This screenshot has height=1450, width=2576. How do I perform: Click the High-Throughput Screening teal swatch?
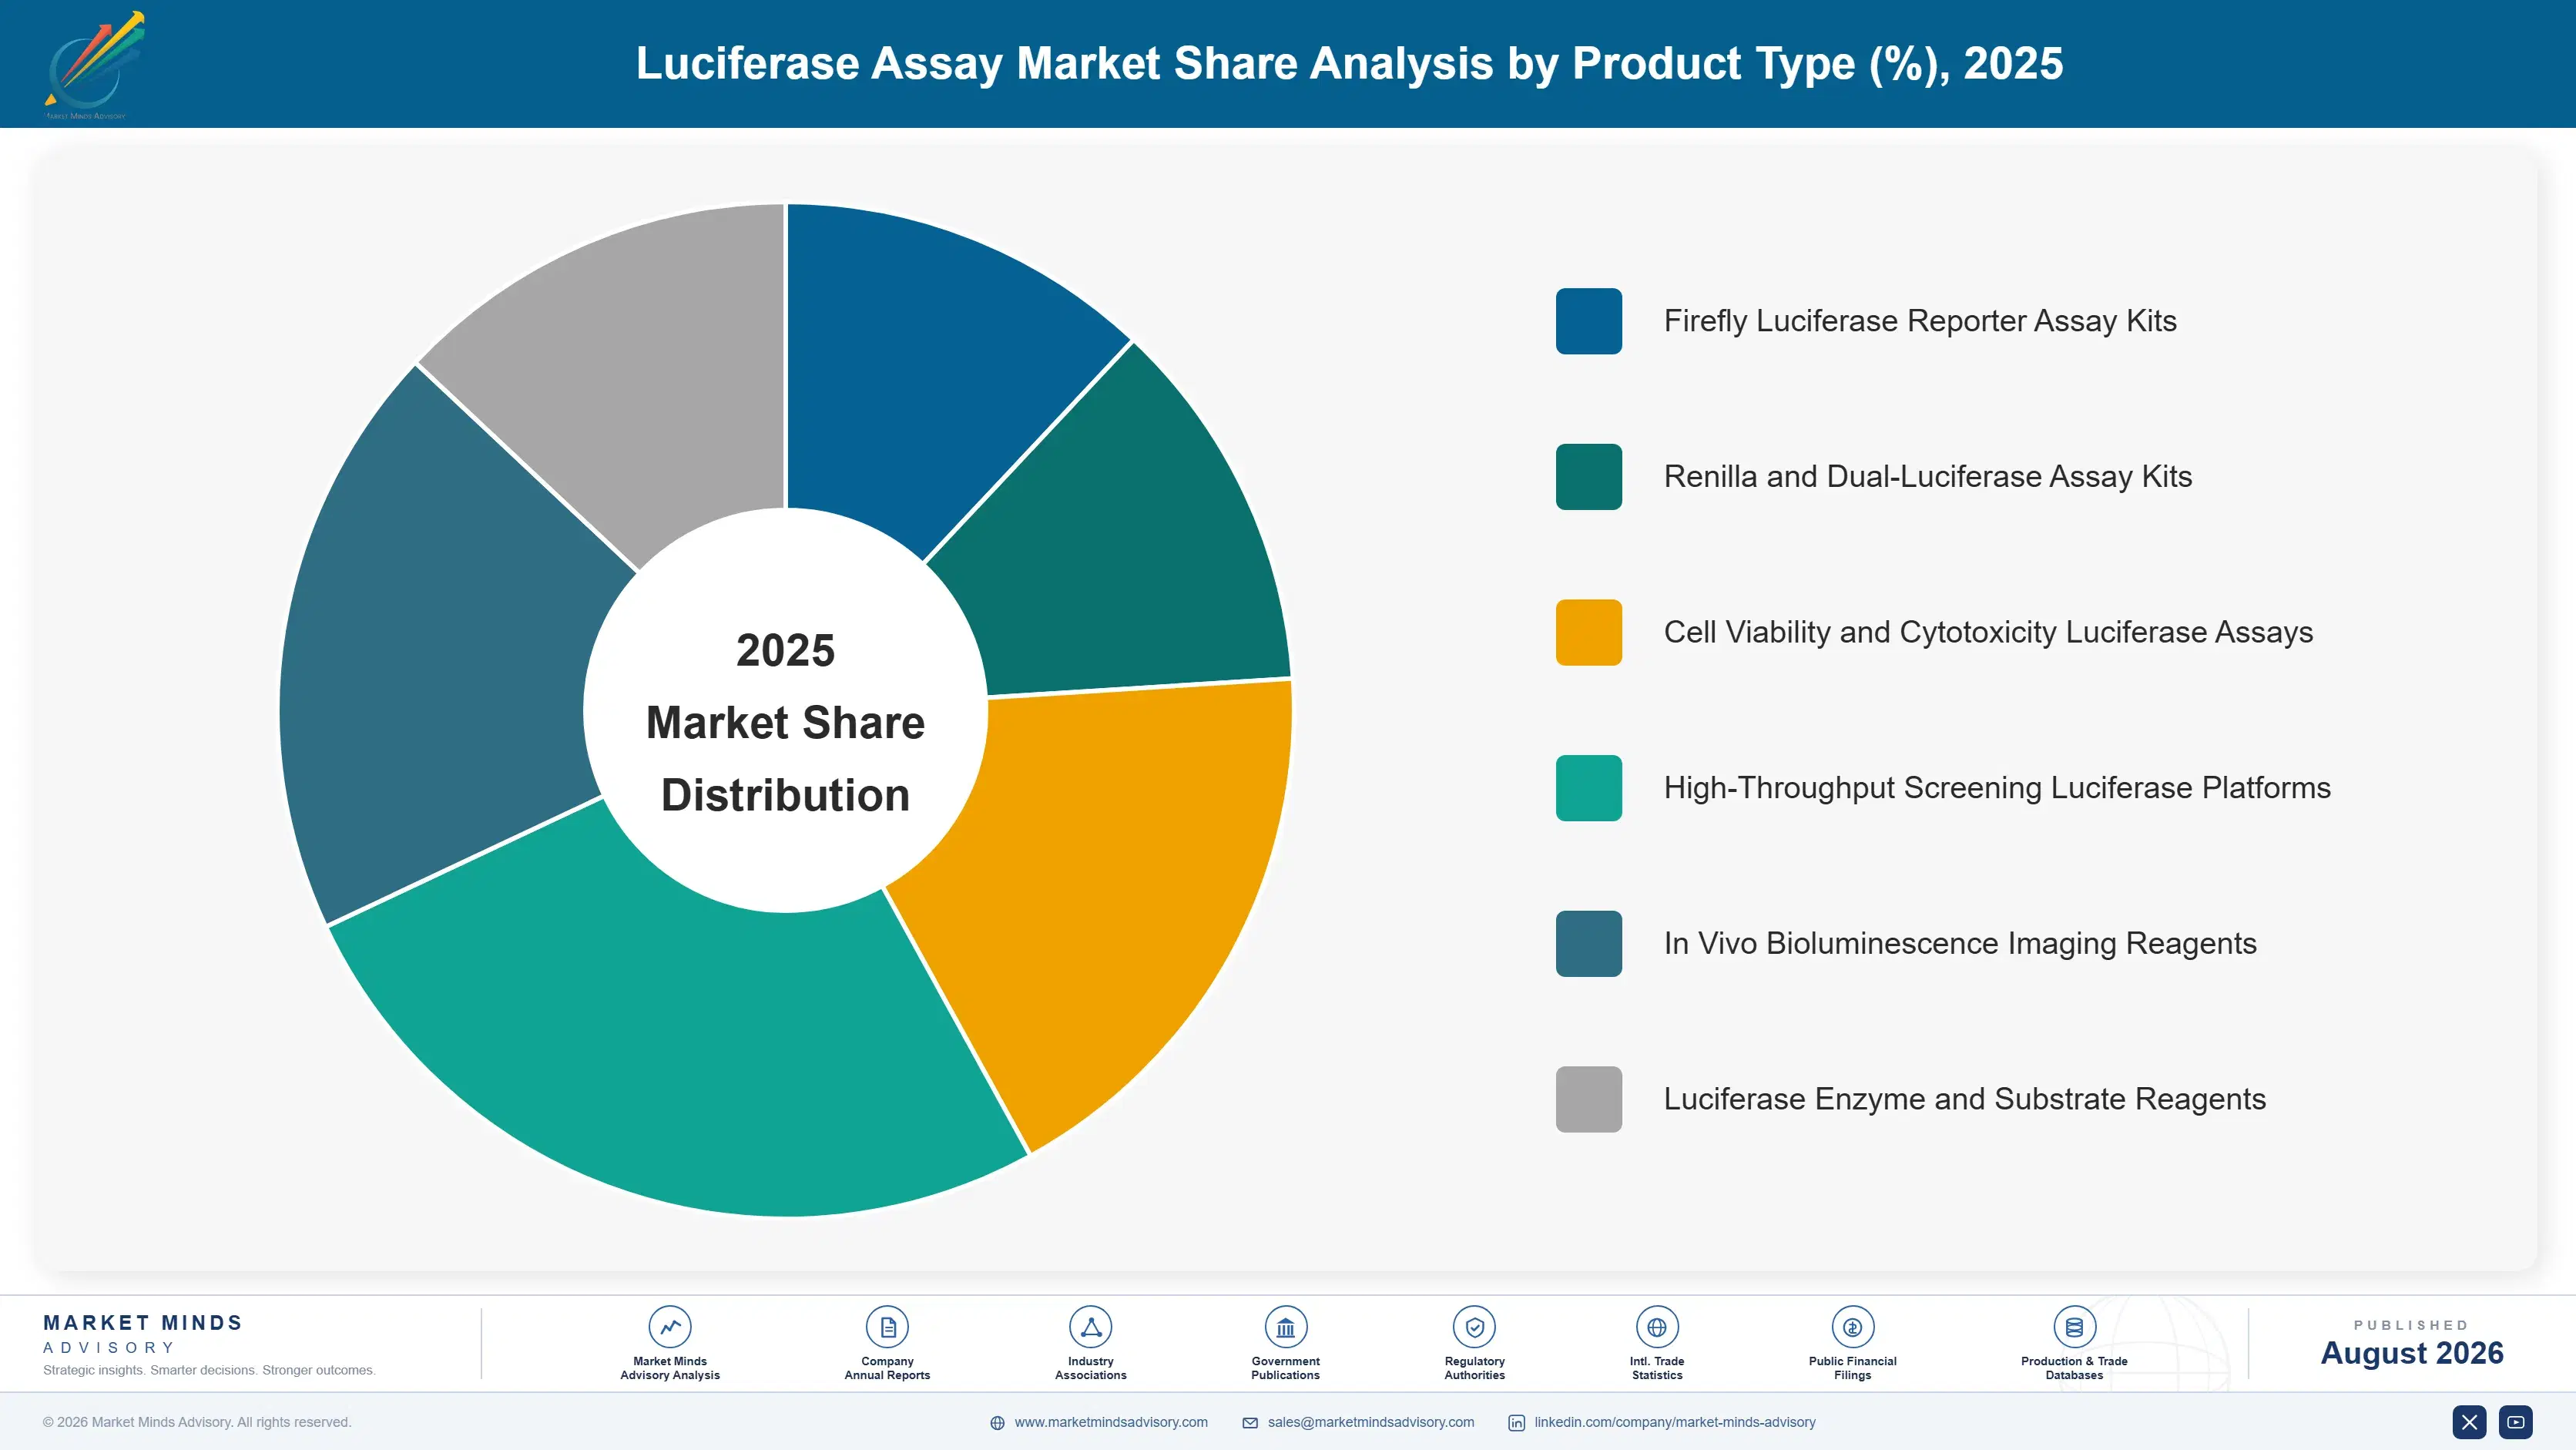pos(1588,788)
